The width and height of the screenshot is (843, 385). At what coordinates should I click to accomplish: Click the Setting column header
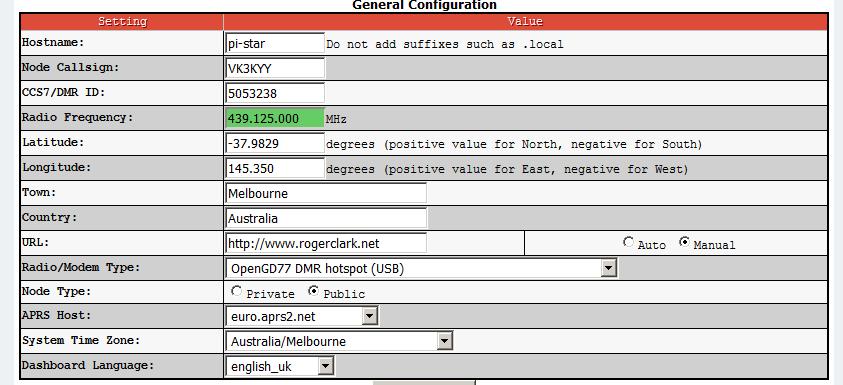pos(122,22)
